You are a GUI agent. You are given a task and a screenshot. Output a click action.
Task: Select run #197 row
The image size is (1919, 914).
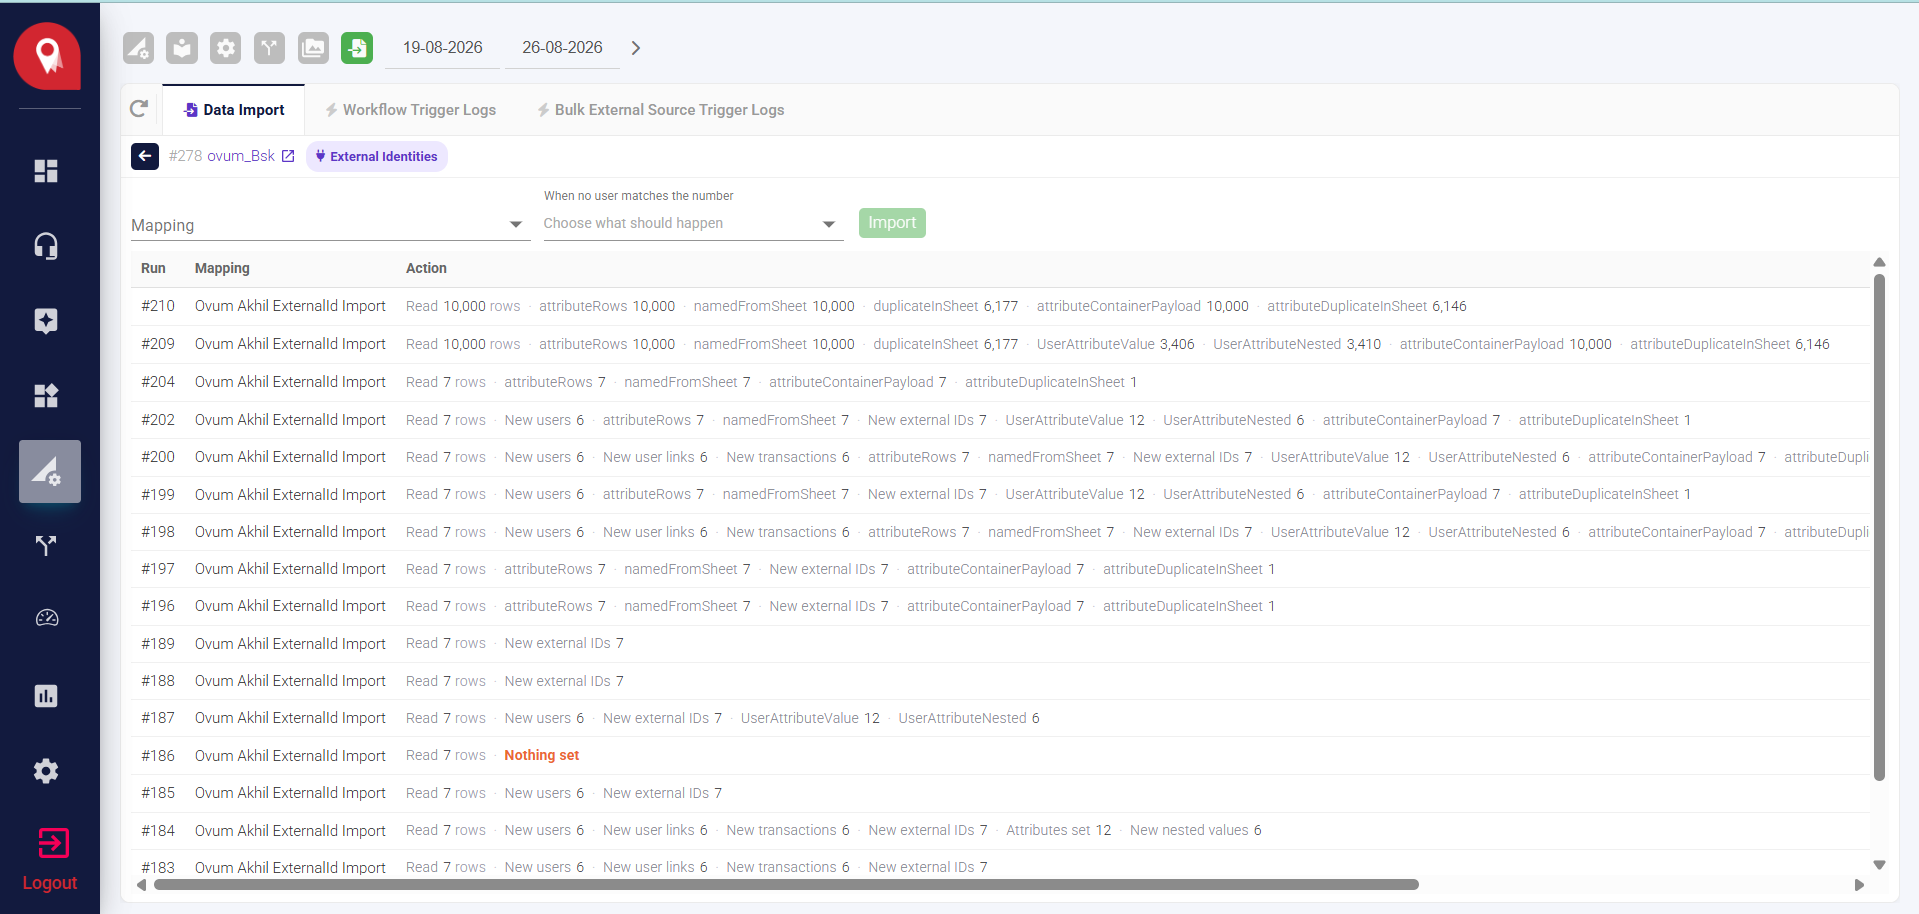click(x=1000, y=569)
